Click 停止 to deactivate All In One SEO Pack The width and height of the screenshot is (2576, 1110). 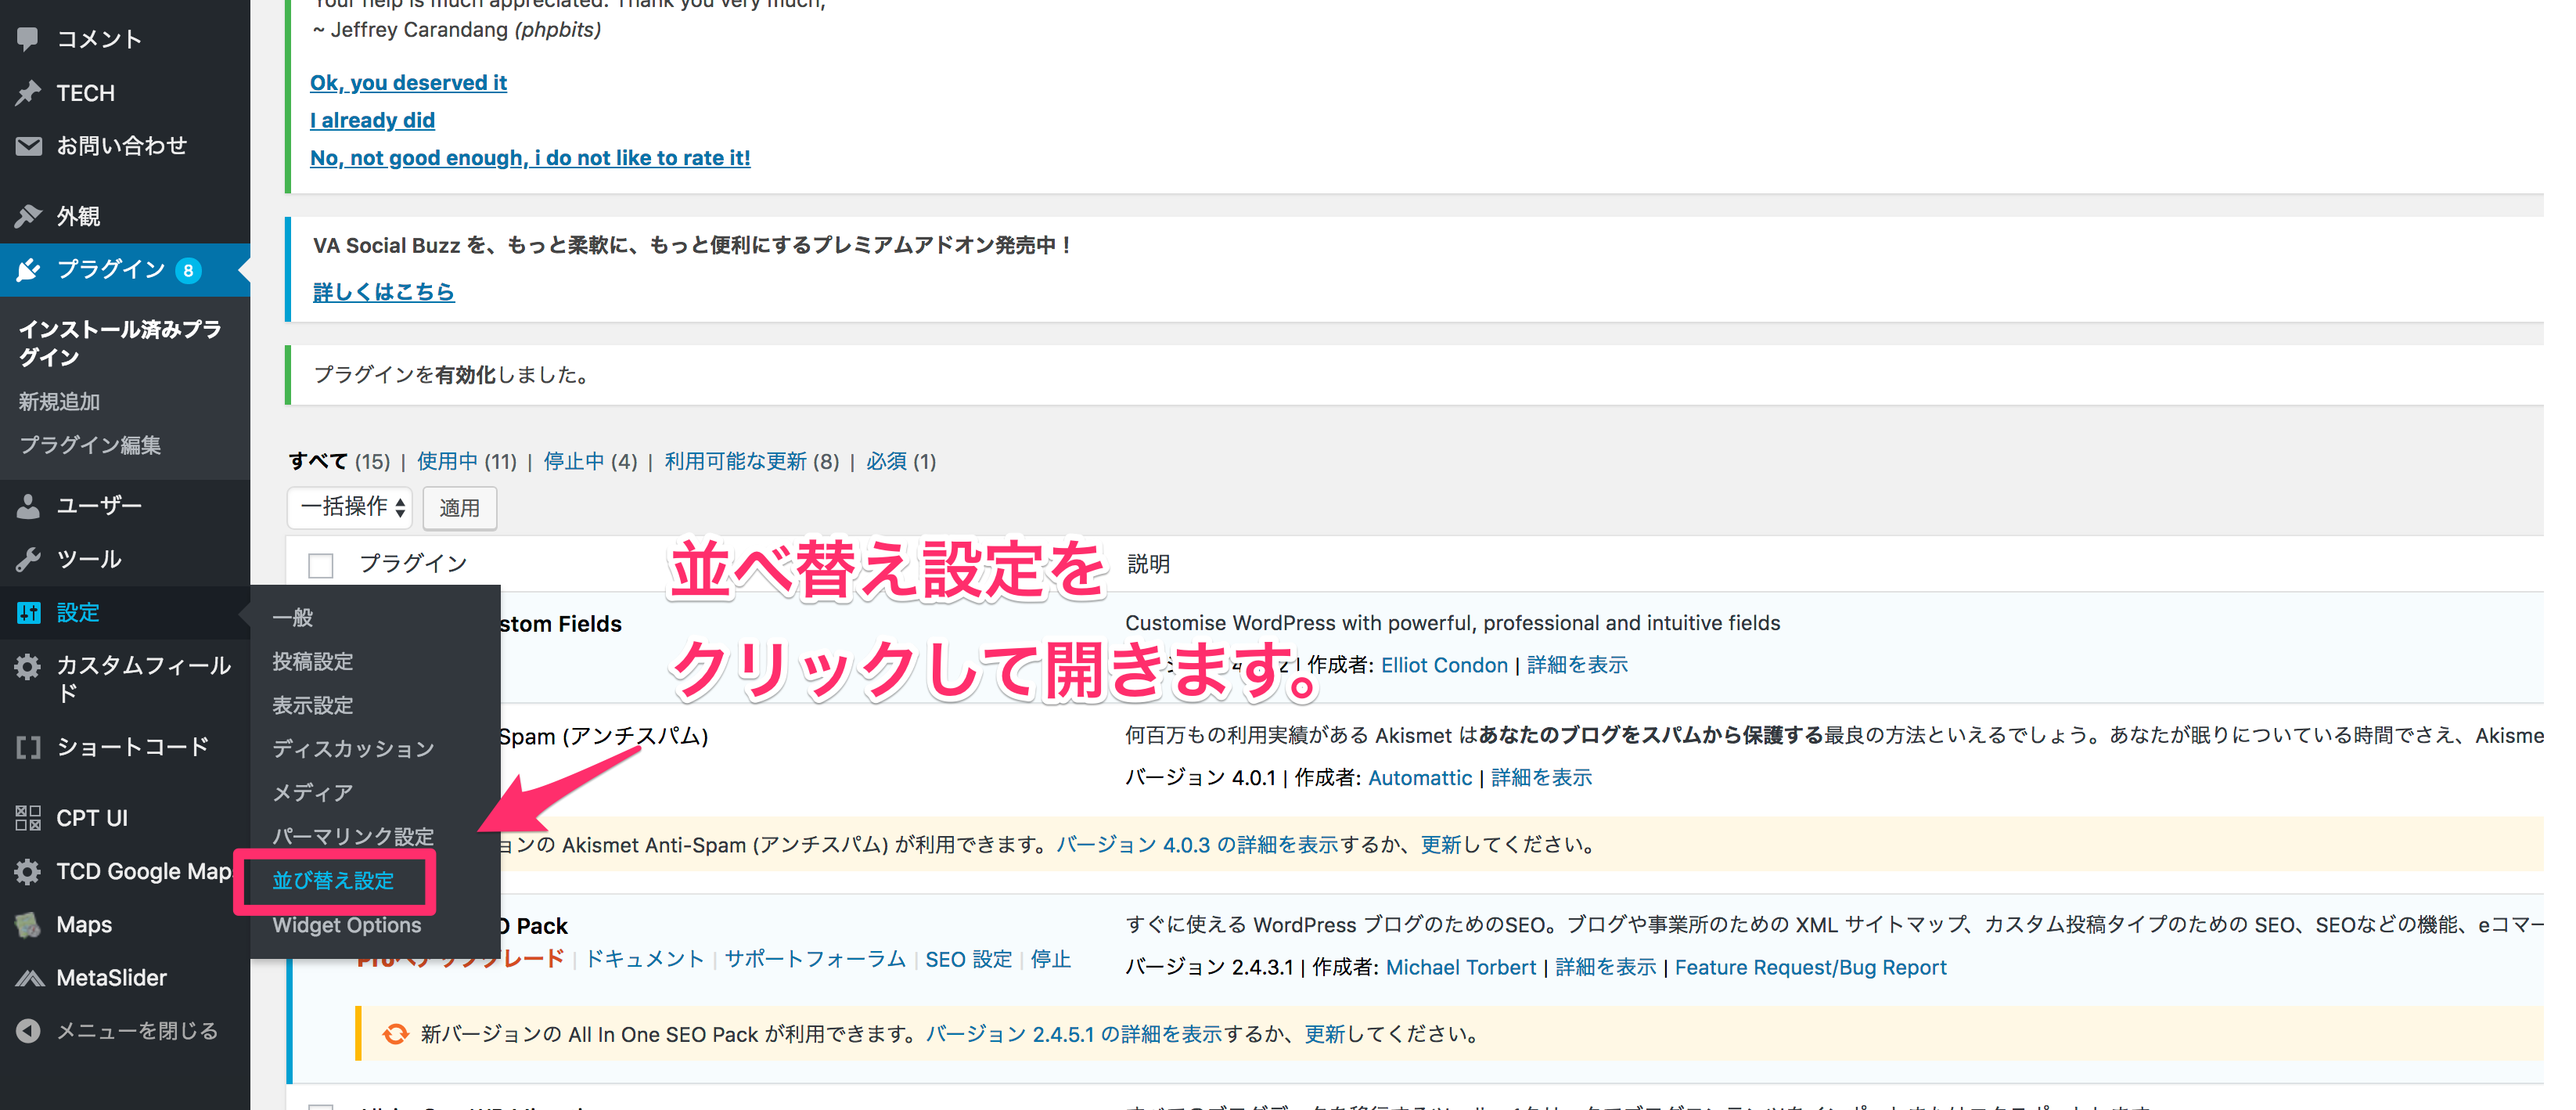pyautogui.click(x=1051, y=960)
